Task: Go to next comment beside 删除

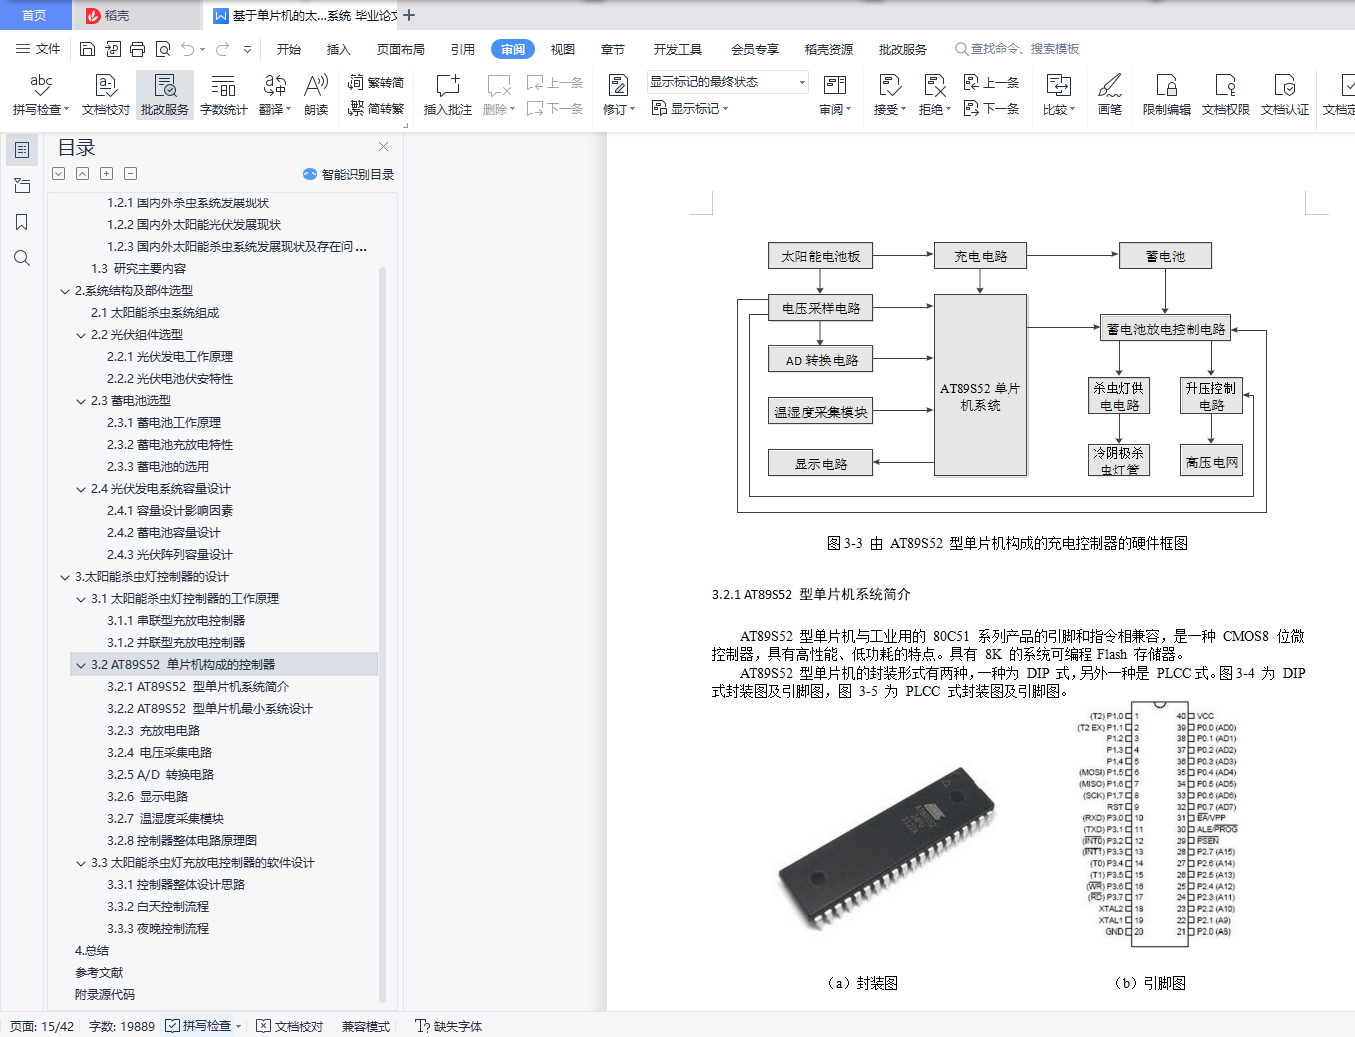Action: tap(555, 108)
